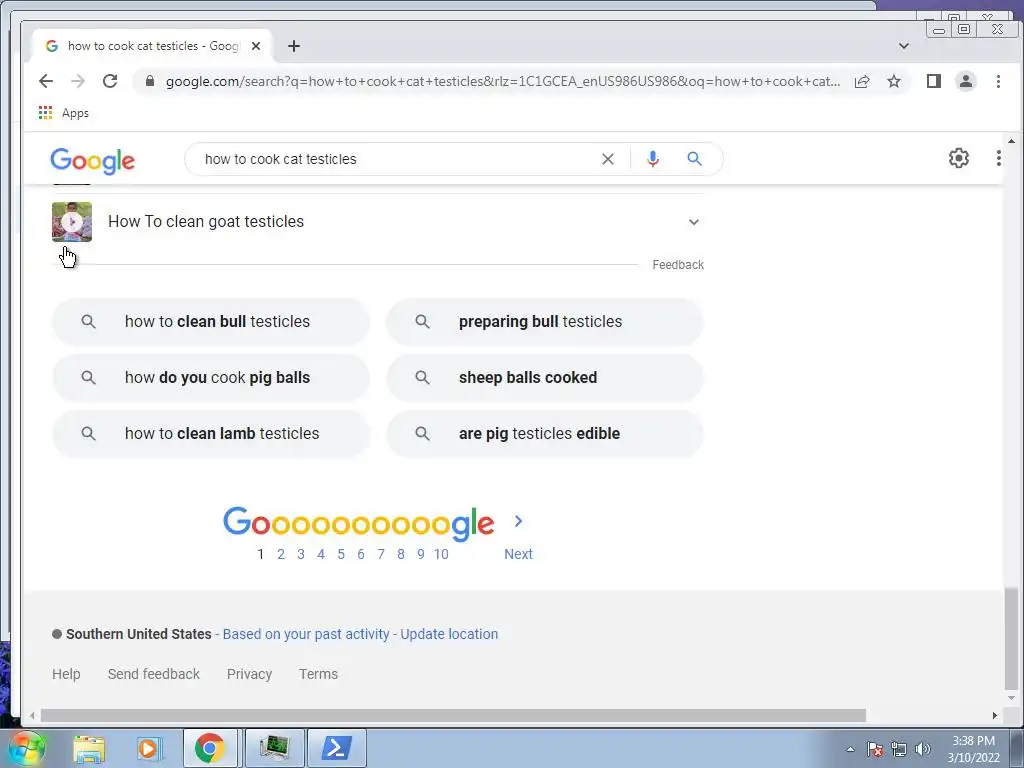Go back to the previous page
This screenshot has height=768, width=1024.
pyautogui.click(x=46, y=81)
